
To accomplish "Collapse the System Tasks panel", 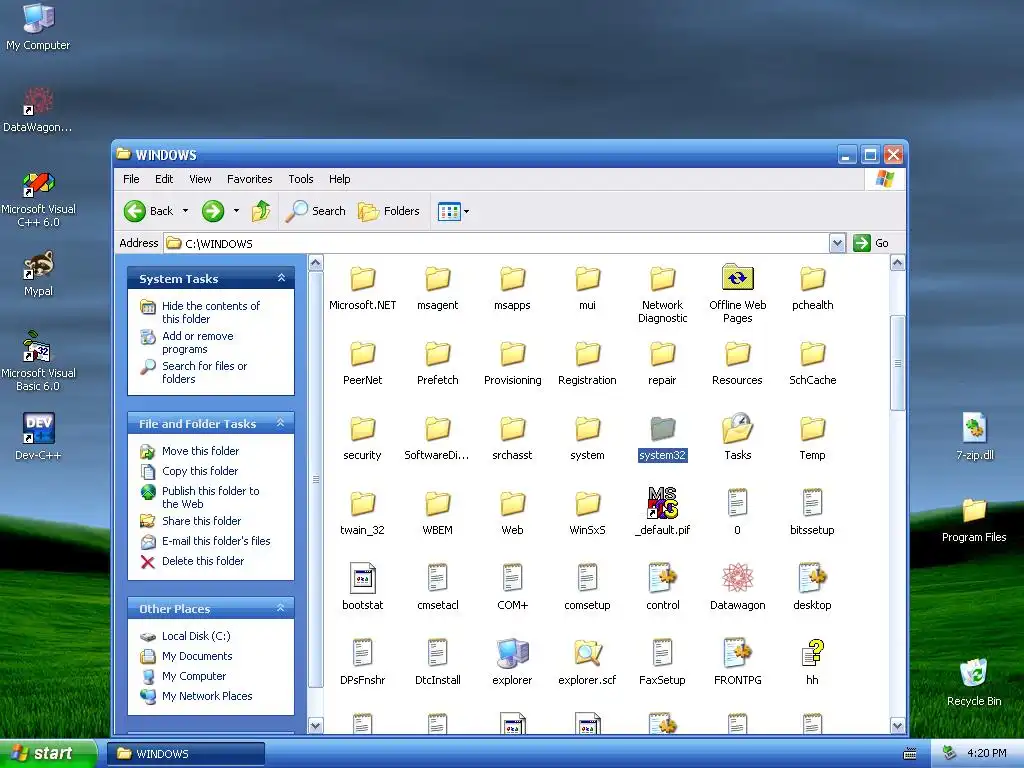I will tap(281, 278).
